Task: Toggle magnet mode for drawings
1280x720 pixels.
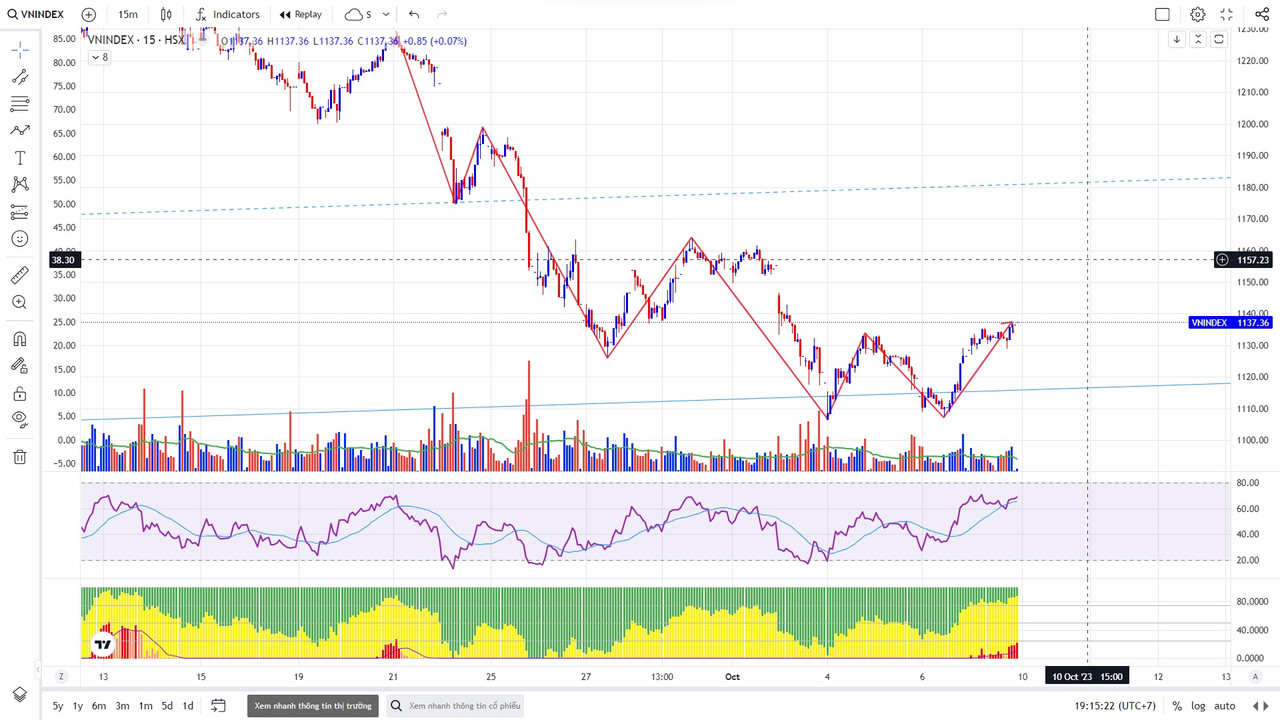Action: point(20,339)
